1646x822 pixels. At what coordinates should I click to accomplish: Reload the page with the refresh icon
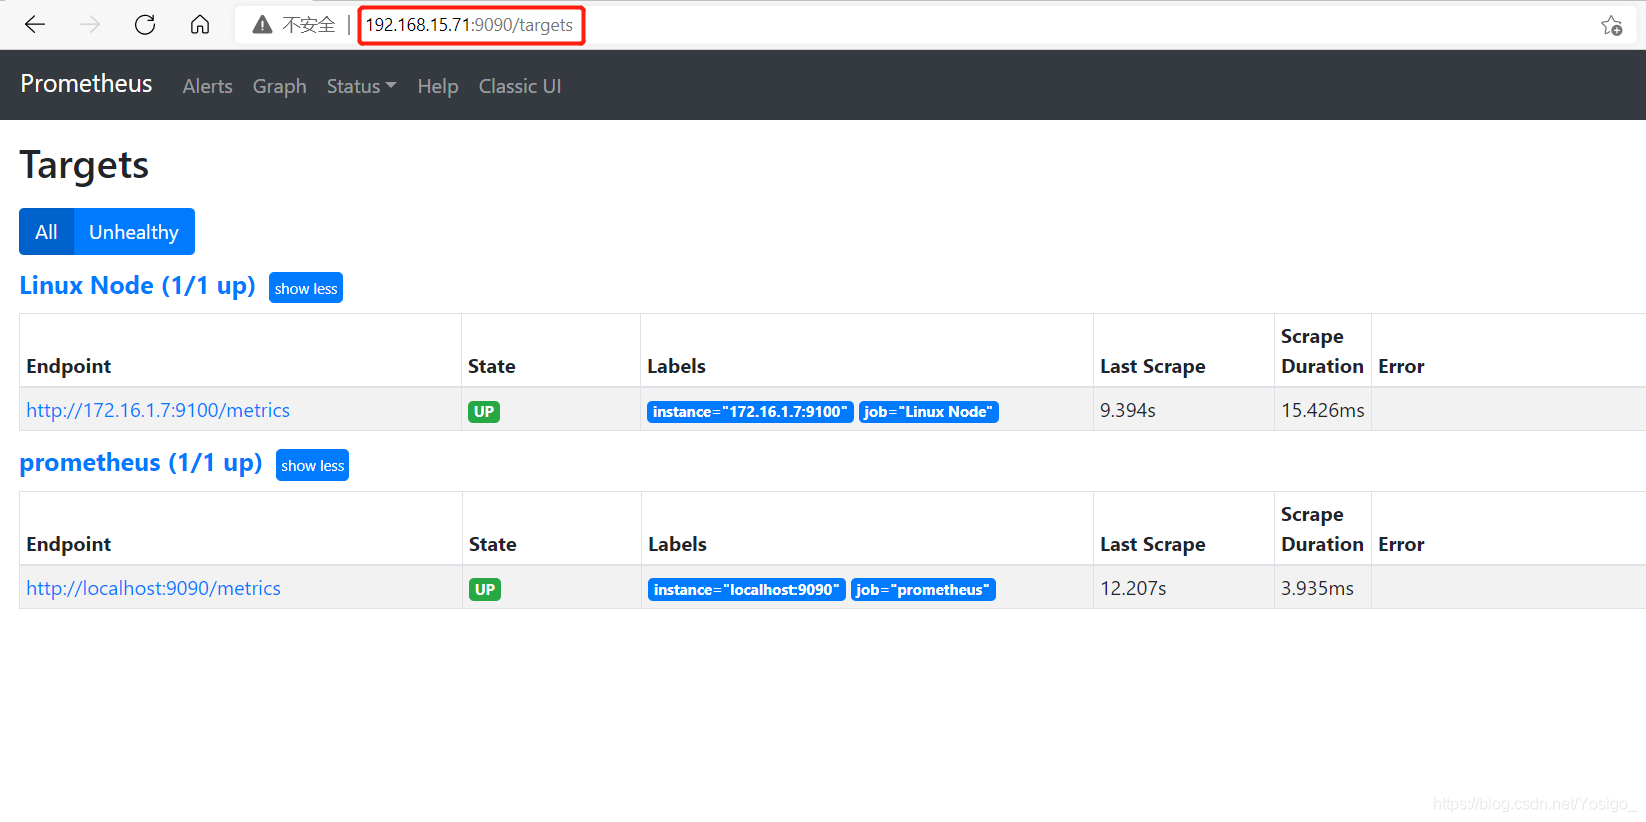[x=145, y=25]
